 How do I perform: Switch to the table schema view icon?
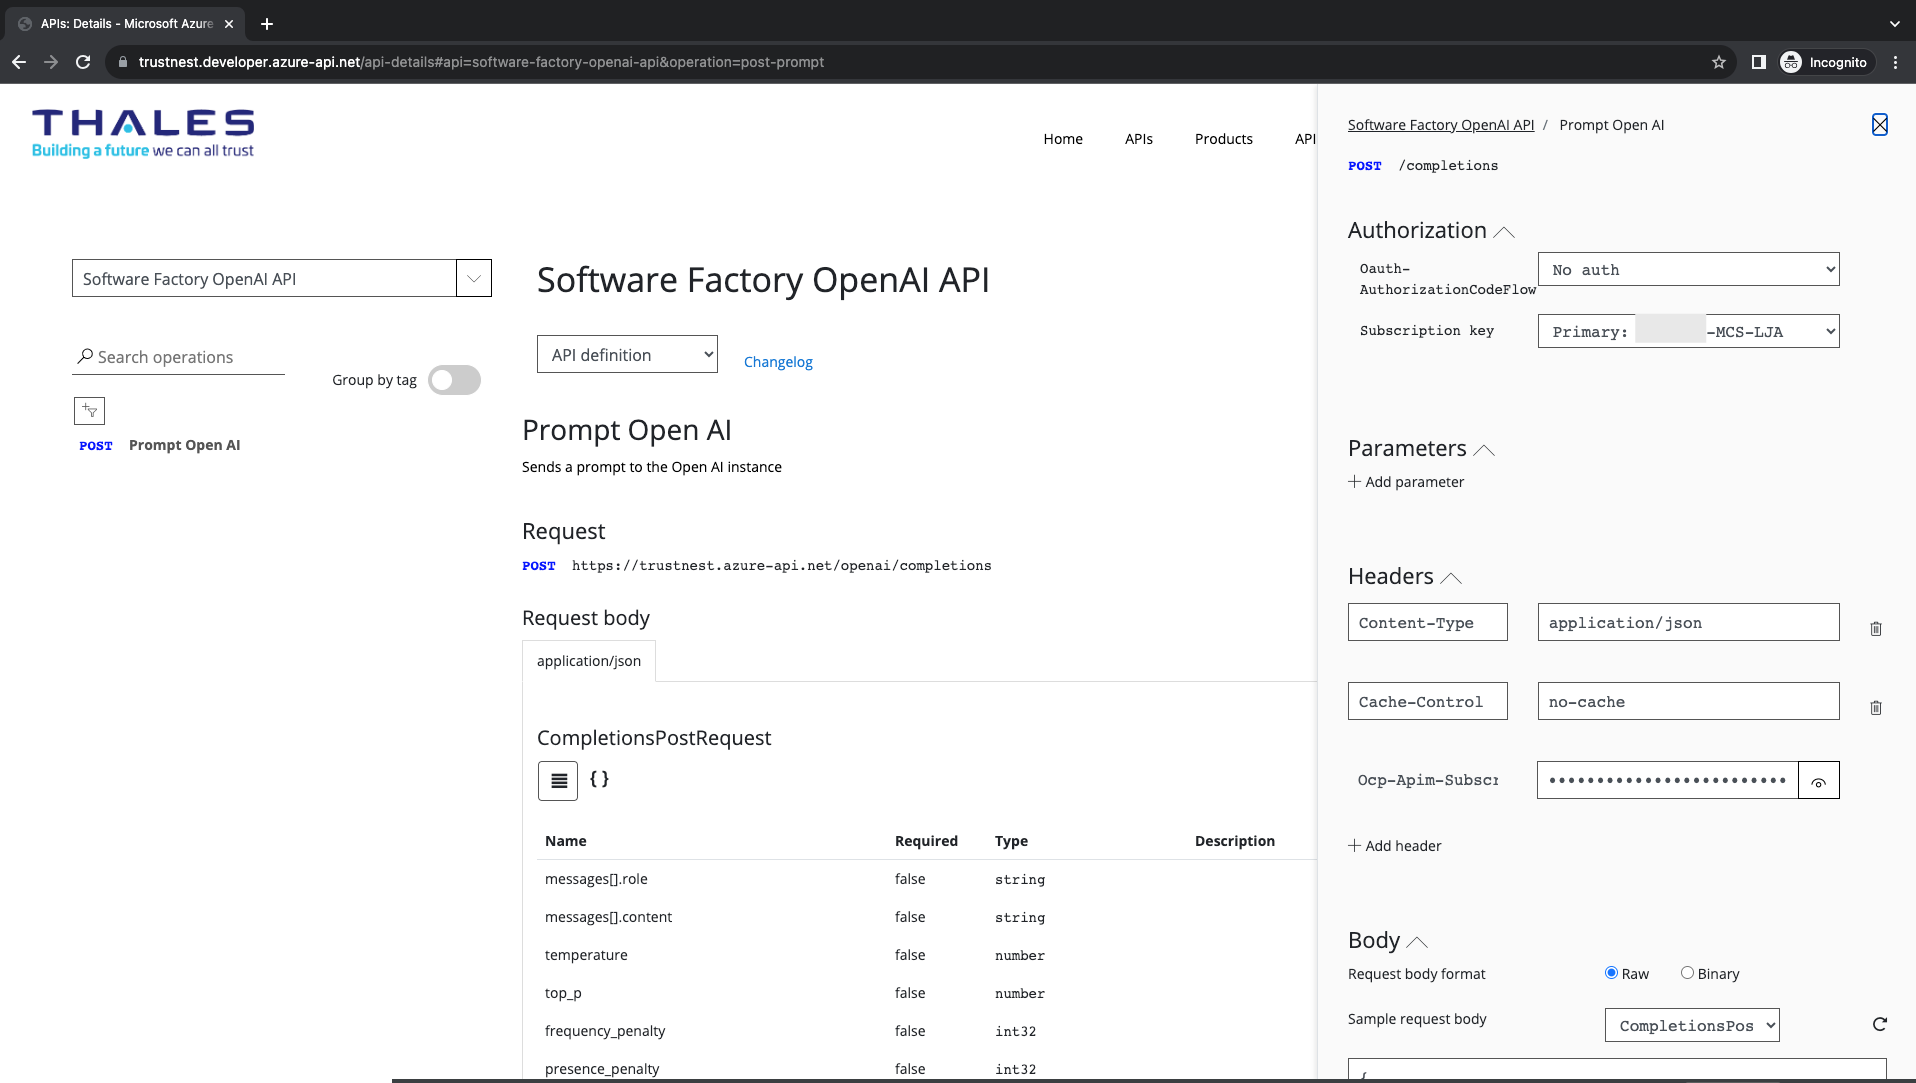point(558,781)
